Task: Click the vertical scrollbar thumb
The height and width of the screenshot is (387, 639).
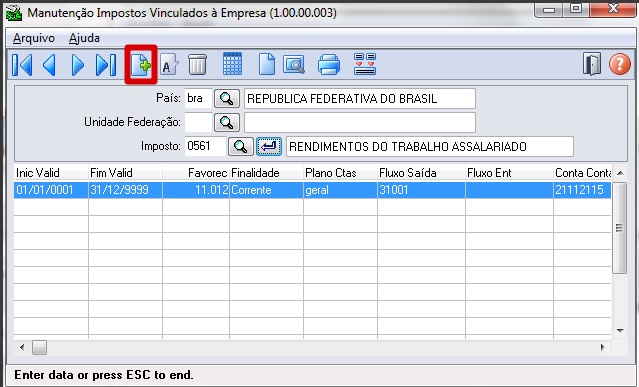Action: click(619, 228)
